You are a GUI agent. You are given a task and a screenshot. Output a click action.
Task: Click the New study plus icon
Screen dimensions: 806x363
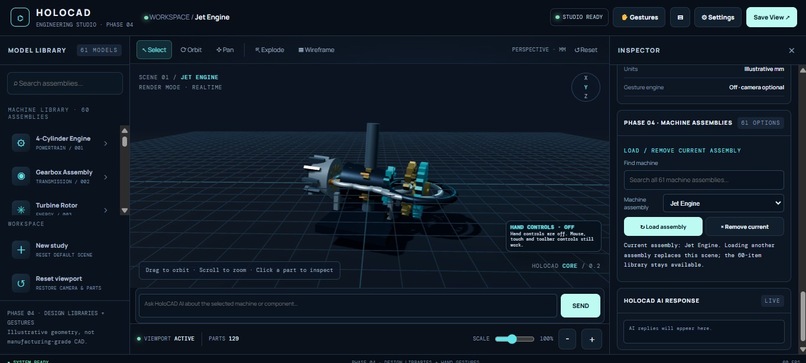(x=21, y=250)
